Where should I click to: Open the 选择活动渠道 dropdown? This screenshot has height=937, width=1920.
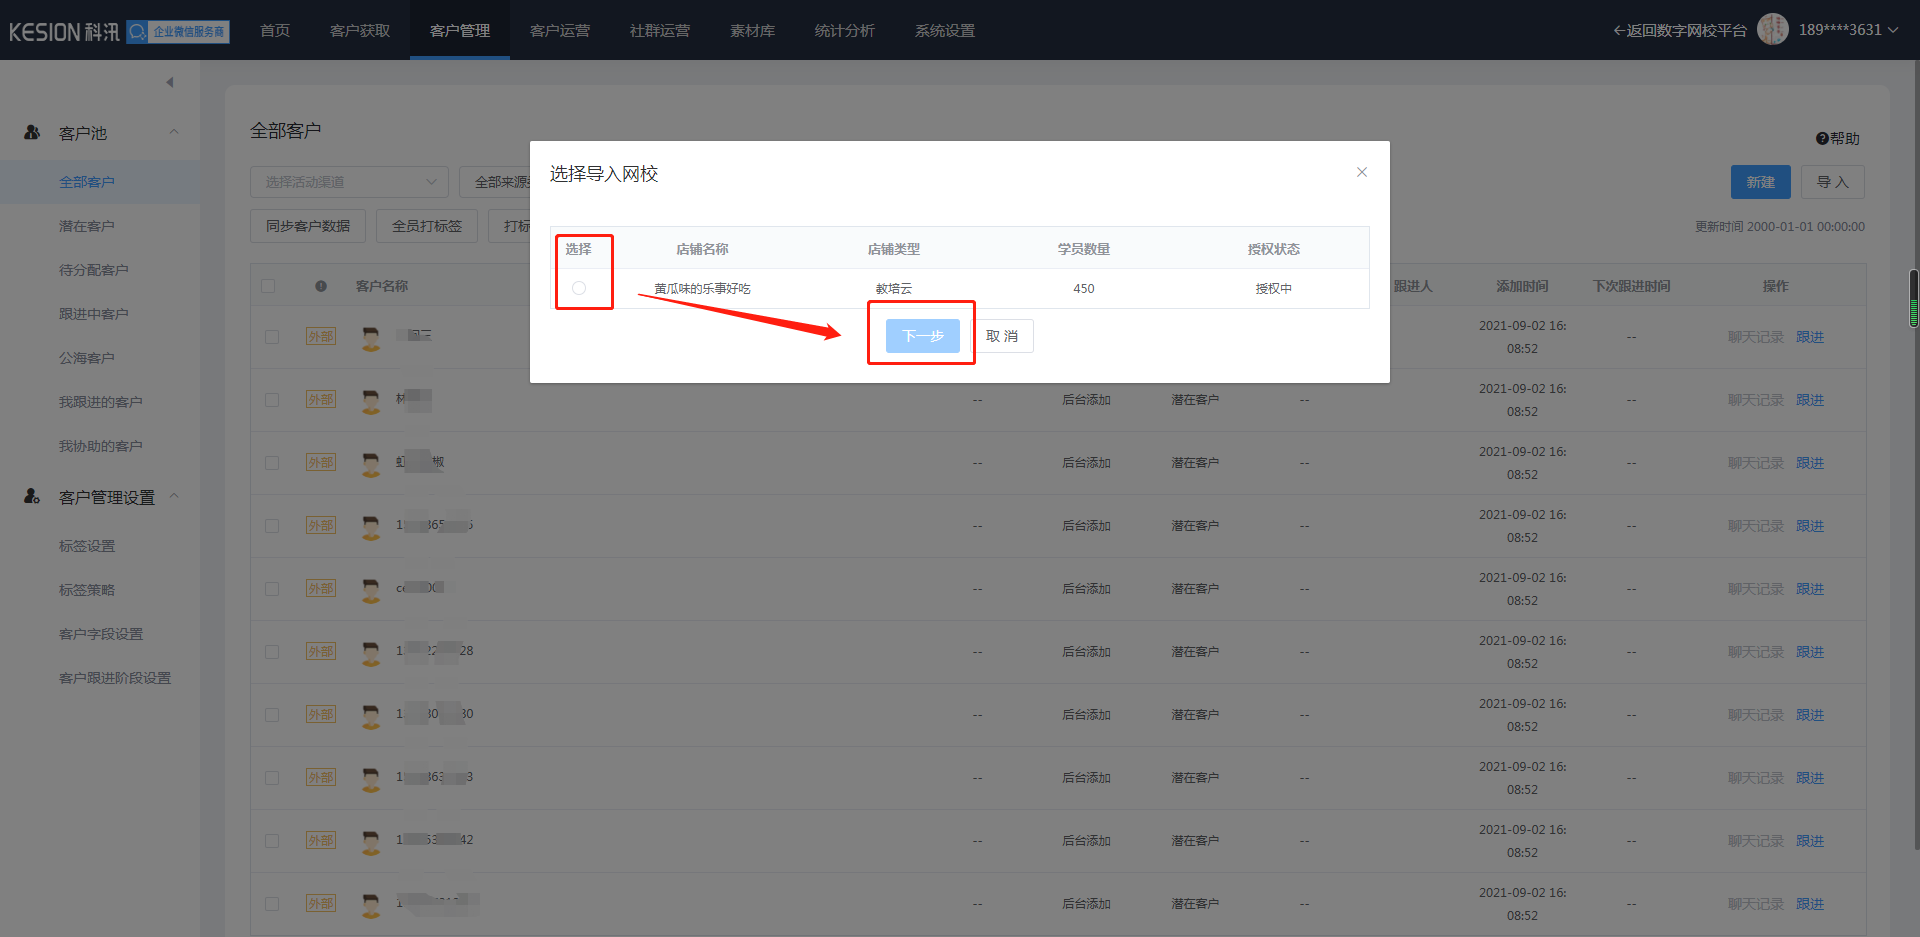[x=349, y=182]
